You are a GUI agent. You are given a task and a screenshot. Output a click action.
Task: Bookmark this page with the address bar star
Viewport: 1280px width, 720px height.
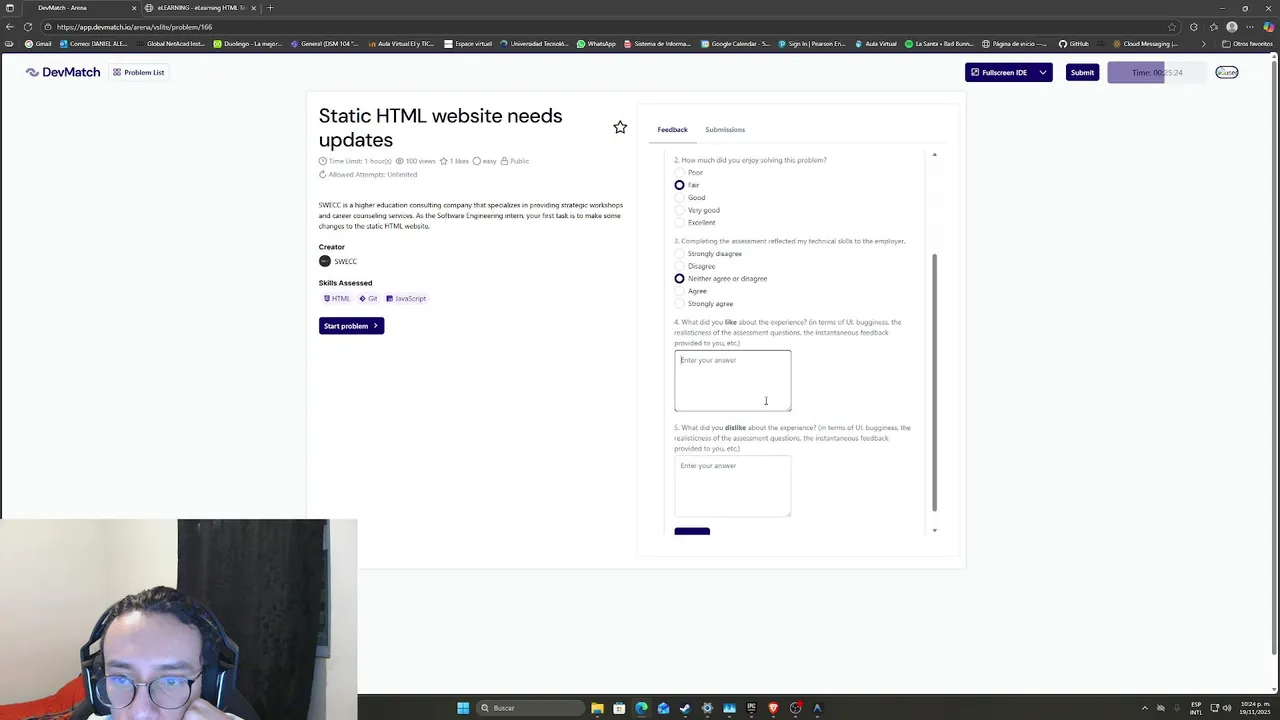point(1172,27)
